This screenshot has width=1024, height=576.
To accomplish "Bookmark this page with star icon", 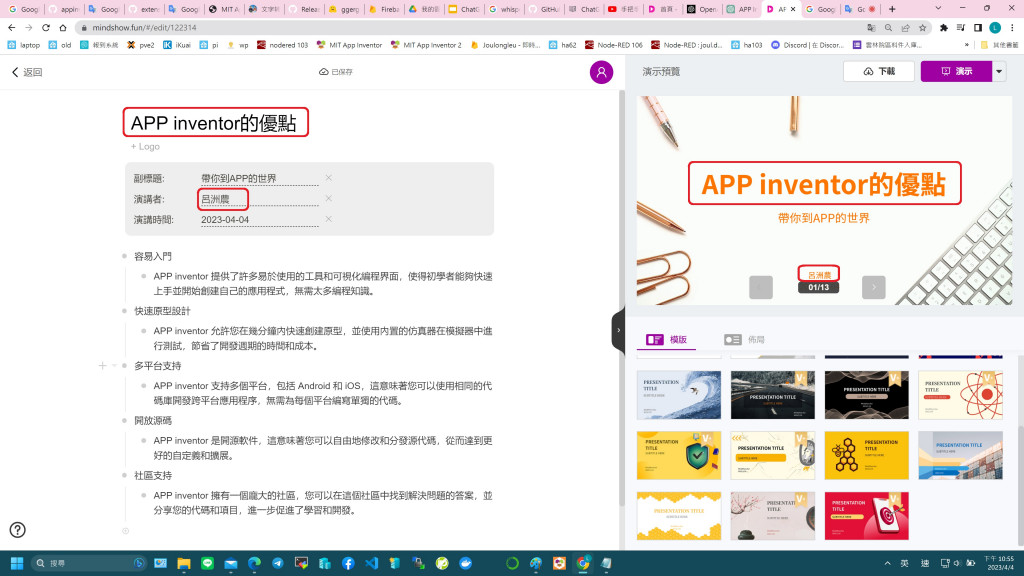I will click(922, 27).
